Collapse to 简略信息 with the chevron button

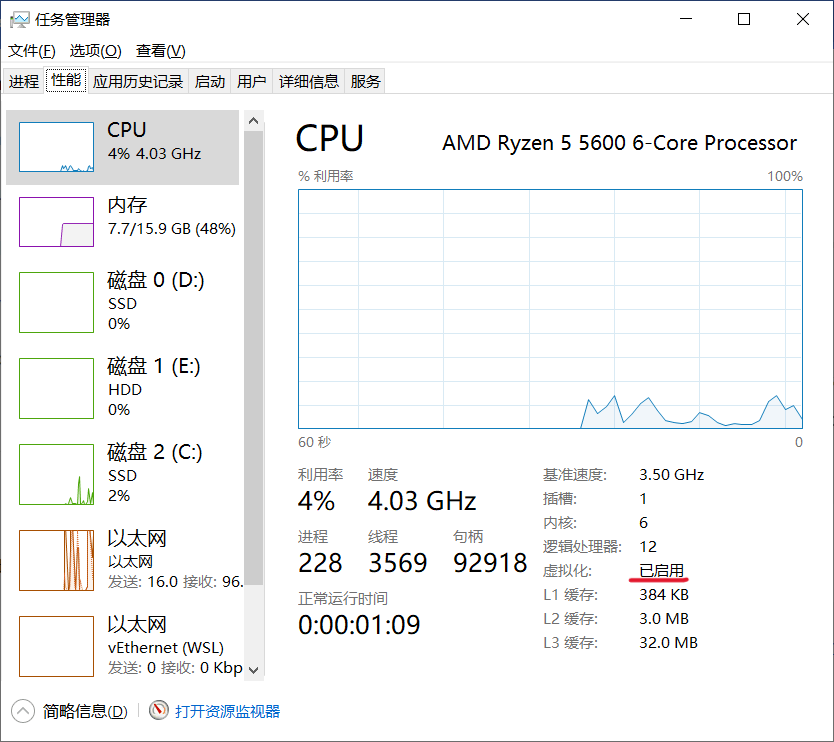pyautogui.click(x=23, y=711)
